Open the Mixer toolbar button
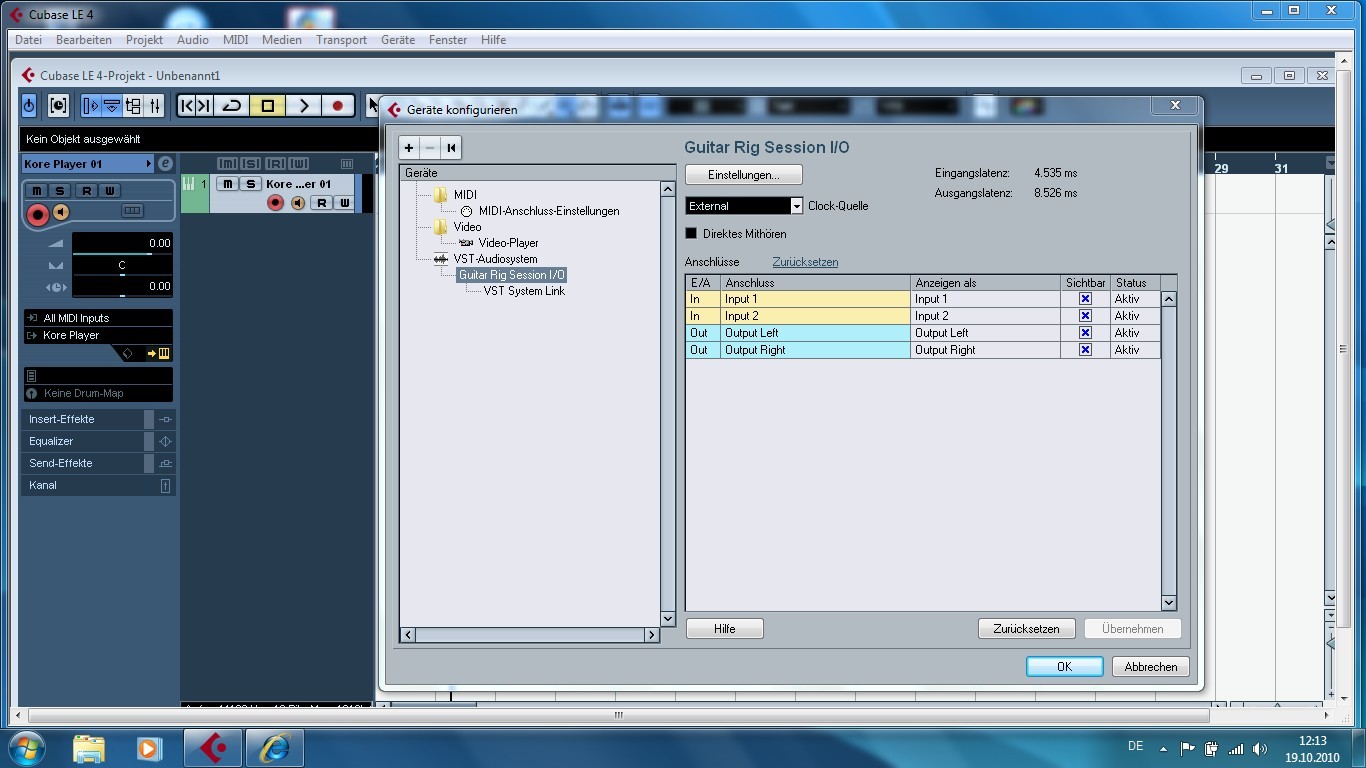Viewport: 1366px width, 768px height. coord(155,105)
